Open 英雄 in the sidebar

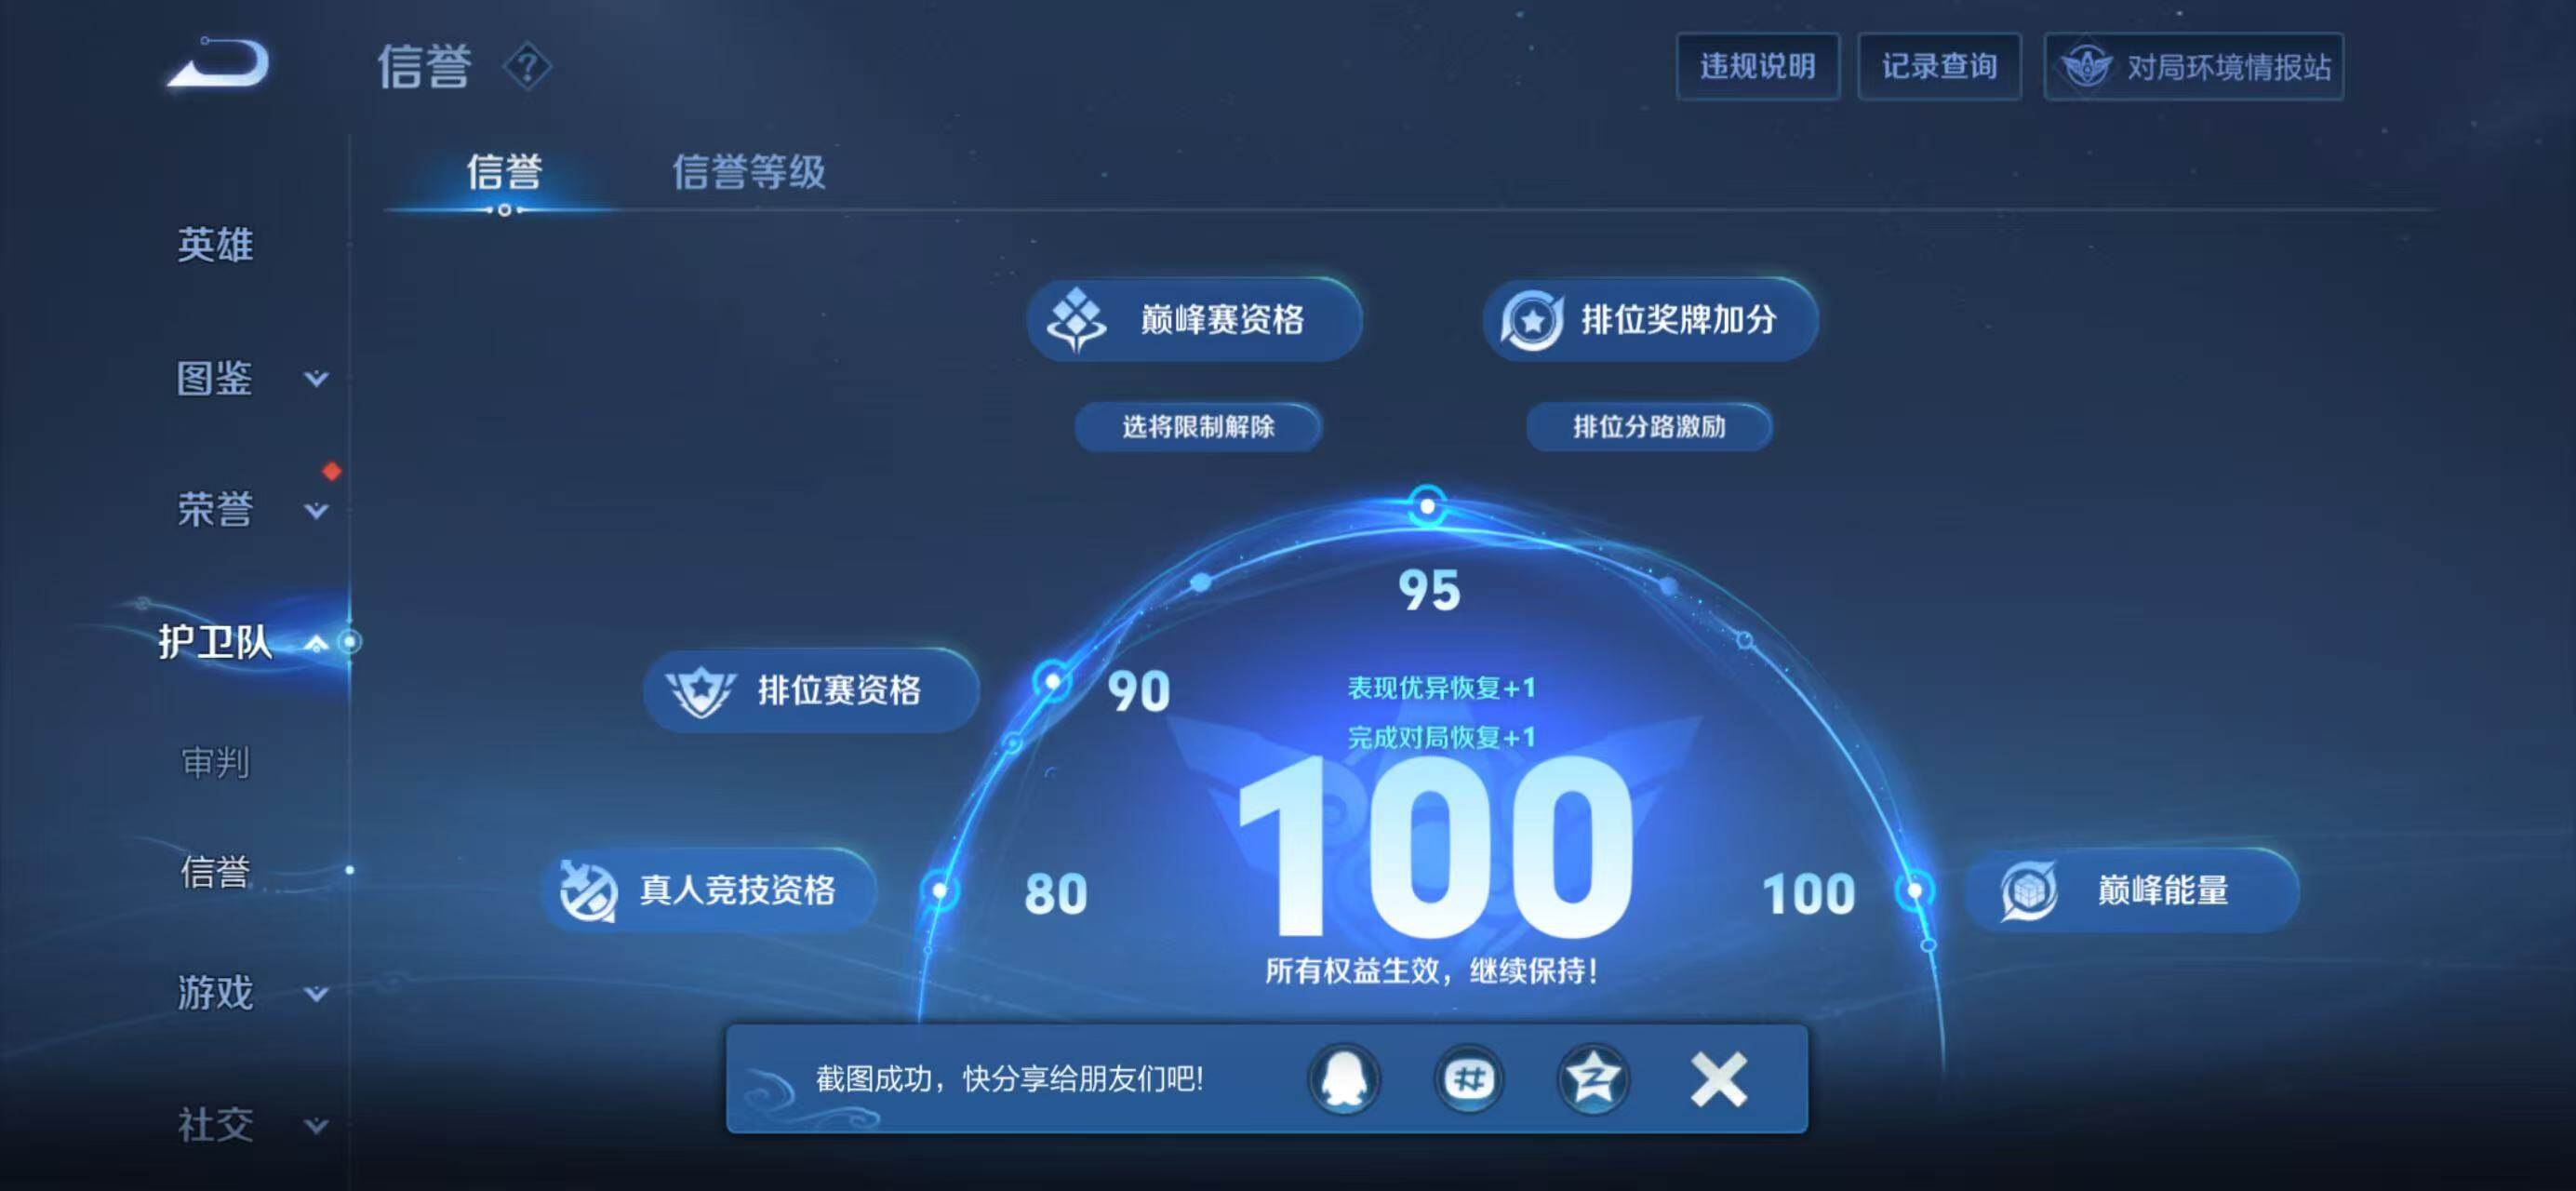click(x=215, y=245)
